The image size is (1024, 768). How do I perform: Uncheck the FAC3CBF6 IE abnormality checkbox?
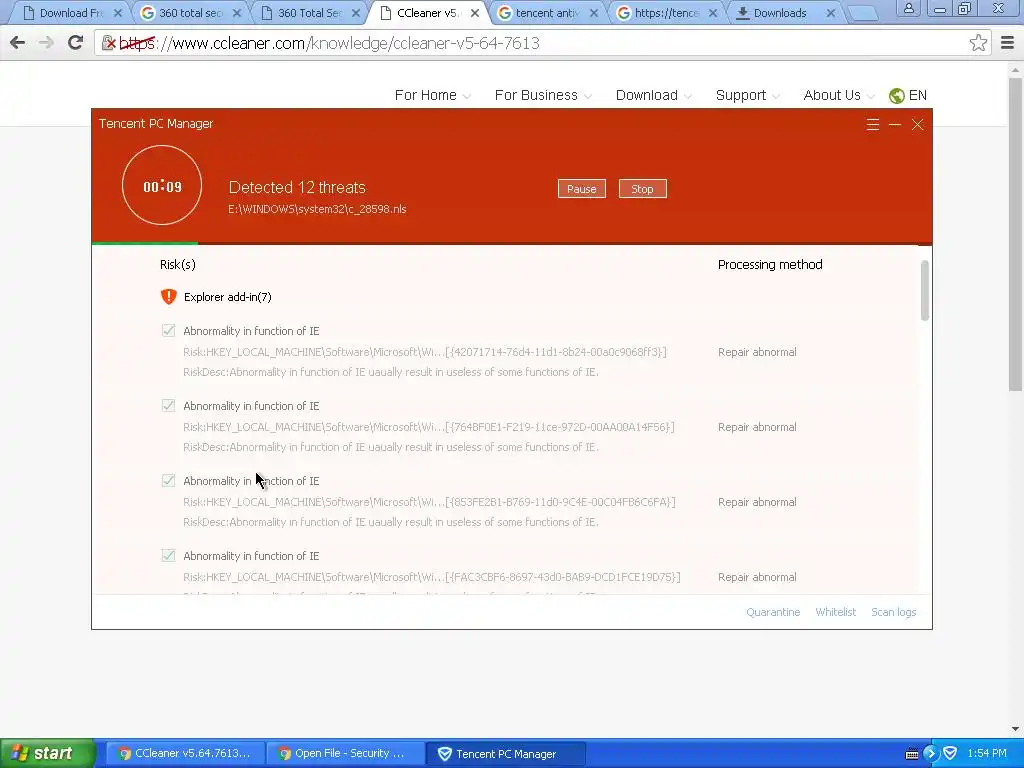click(168, 556)
